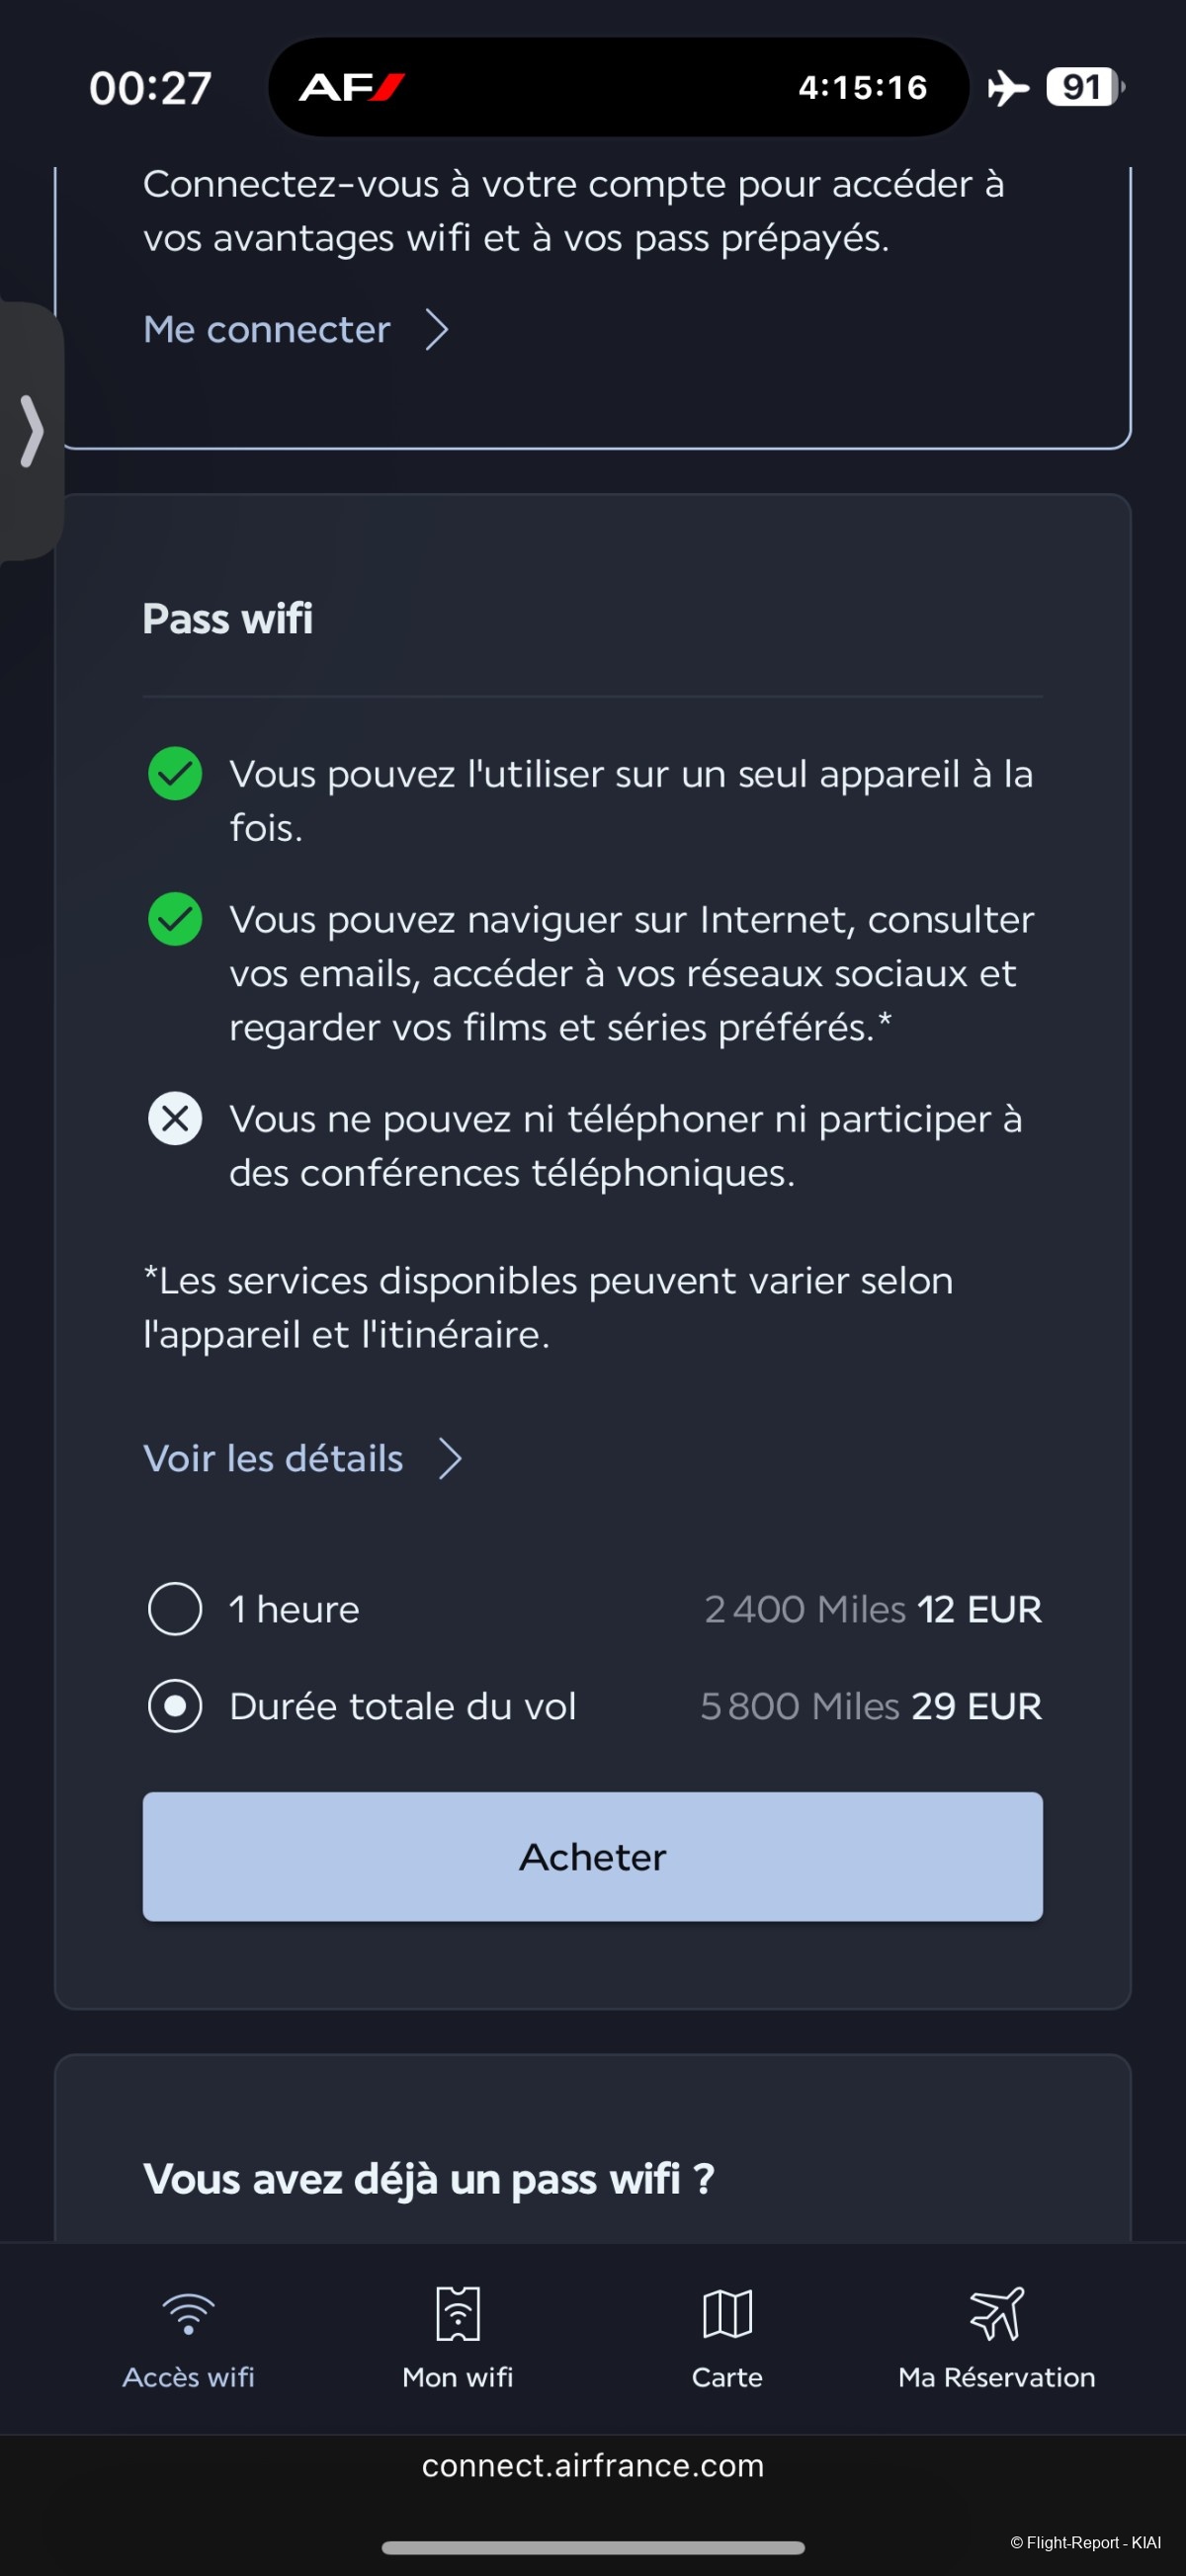Expand the side panel arrow handle
The height and width of the screenshot is (2576, 1186).
point(30,431)
